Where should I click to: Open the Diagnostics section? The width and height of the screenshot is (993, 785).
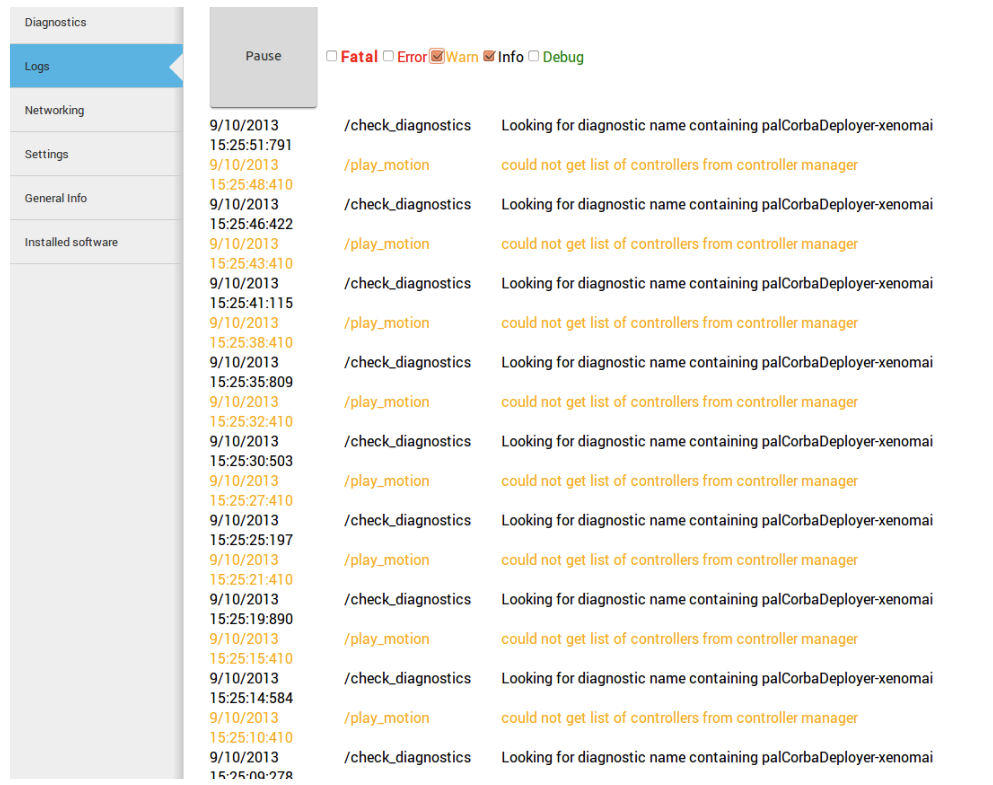[96, 22]
